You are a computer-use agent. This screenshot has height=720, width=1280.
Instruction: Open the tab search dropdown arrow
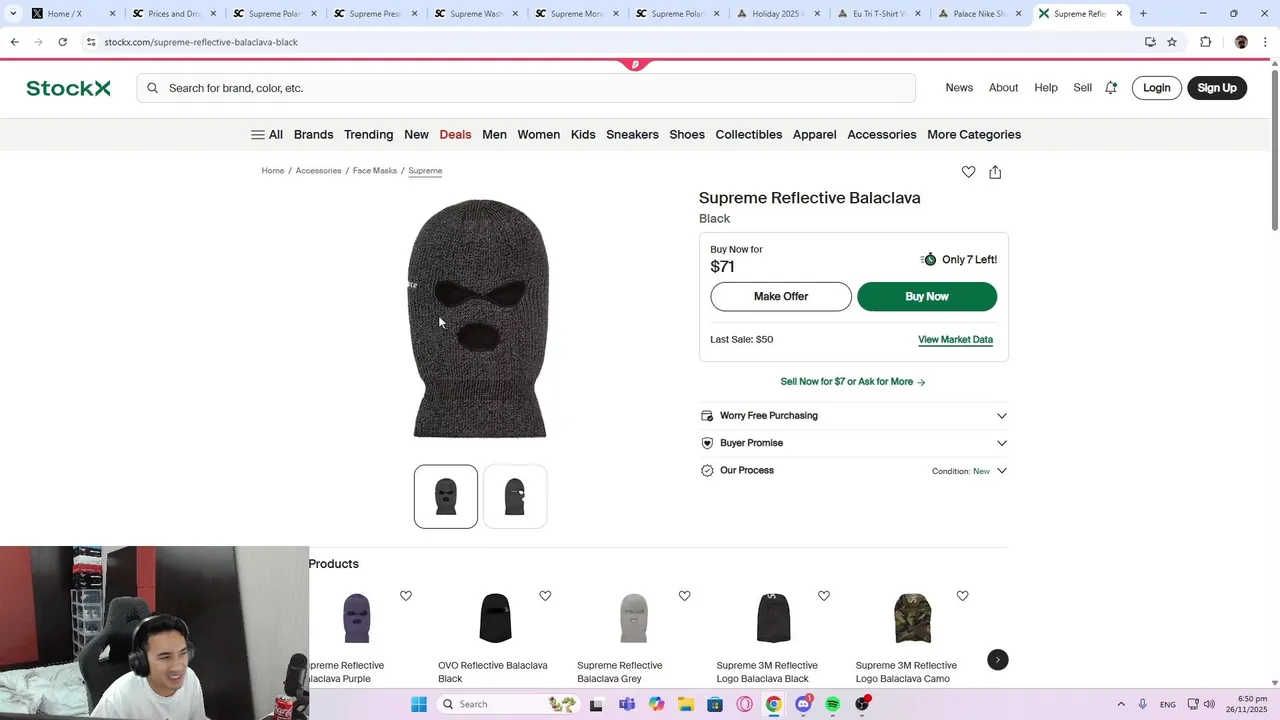click(x=13, y=14)
